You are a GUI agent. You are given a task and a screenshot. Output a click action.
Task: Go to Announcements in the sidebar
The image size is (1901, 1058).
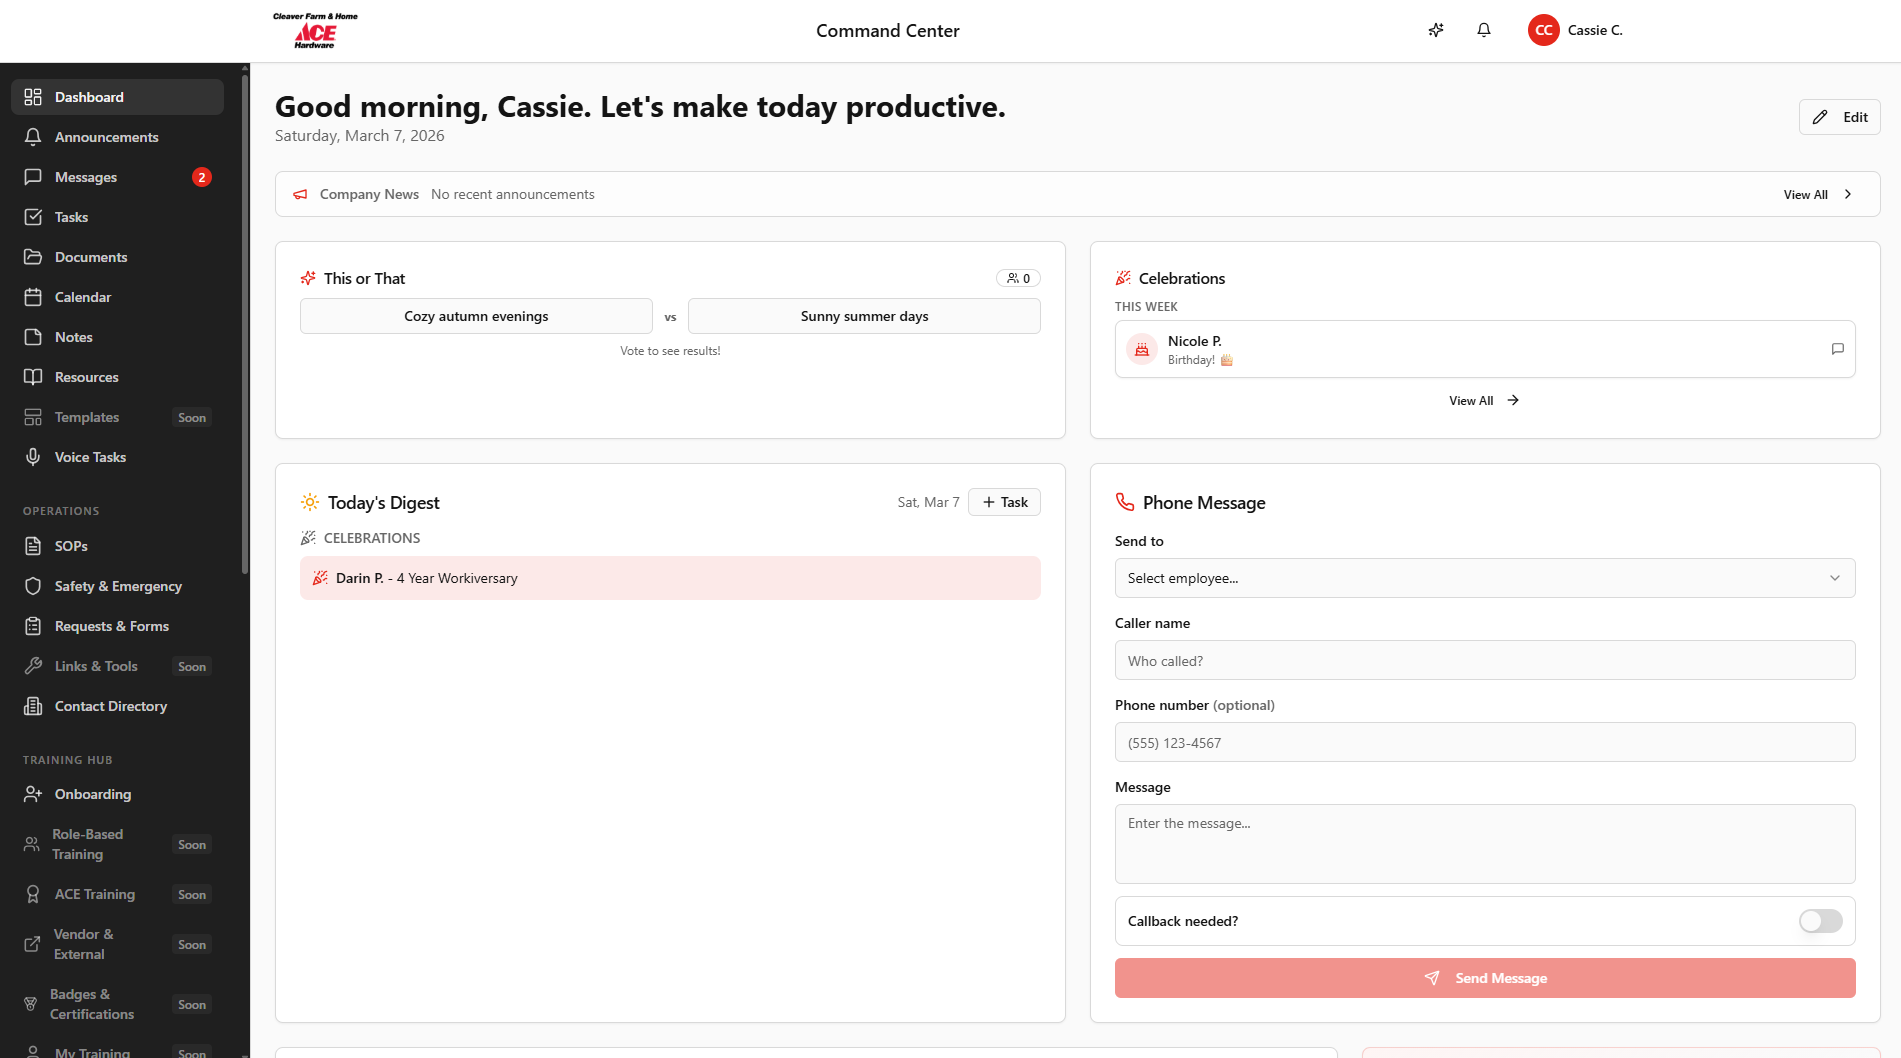click(x=118, y=137)
